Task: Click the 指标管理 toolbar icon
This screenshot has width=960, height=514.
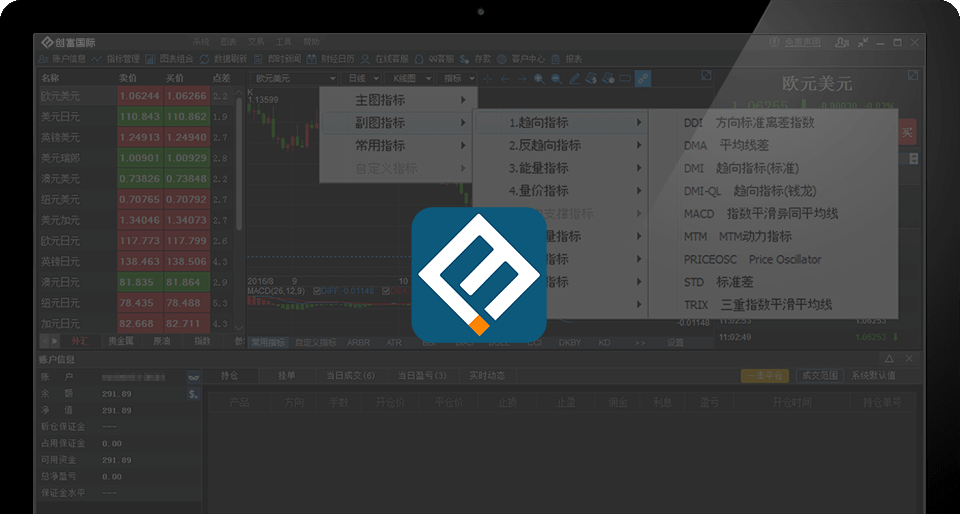Action: point(97,59)
